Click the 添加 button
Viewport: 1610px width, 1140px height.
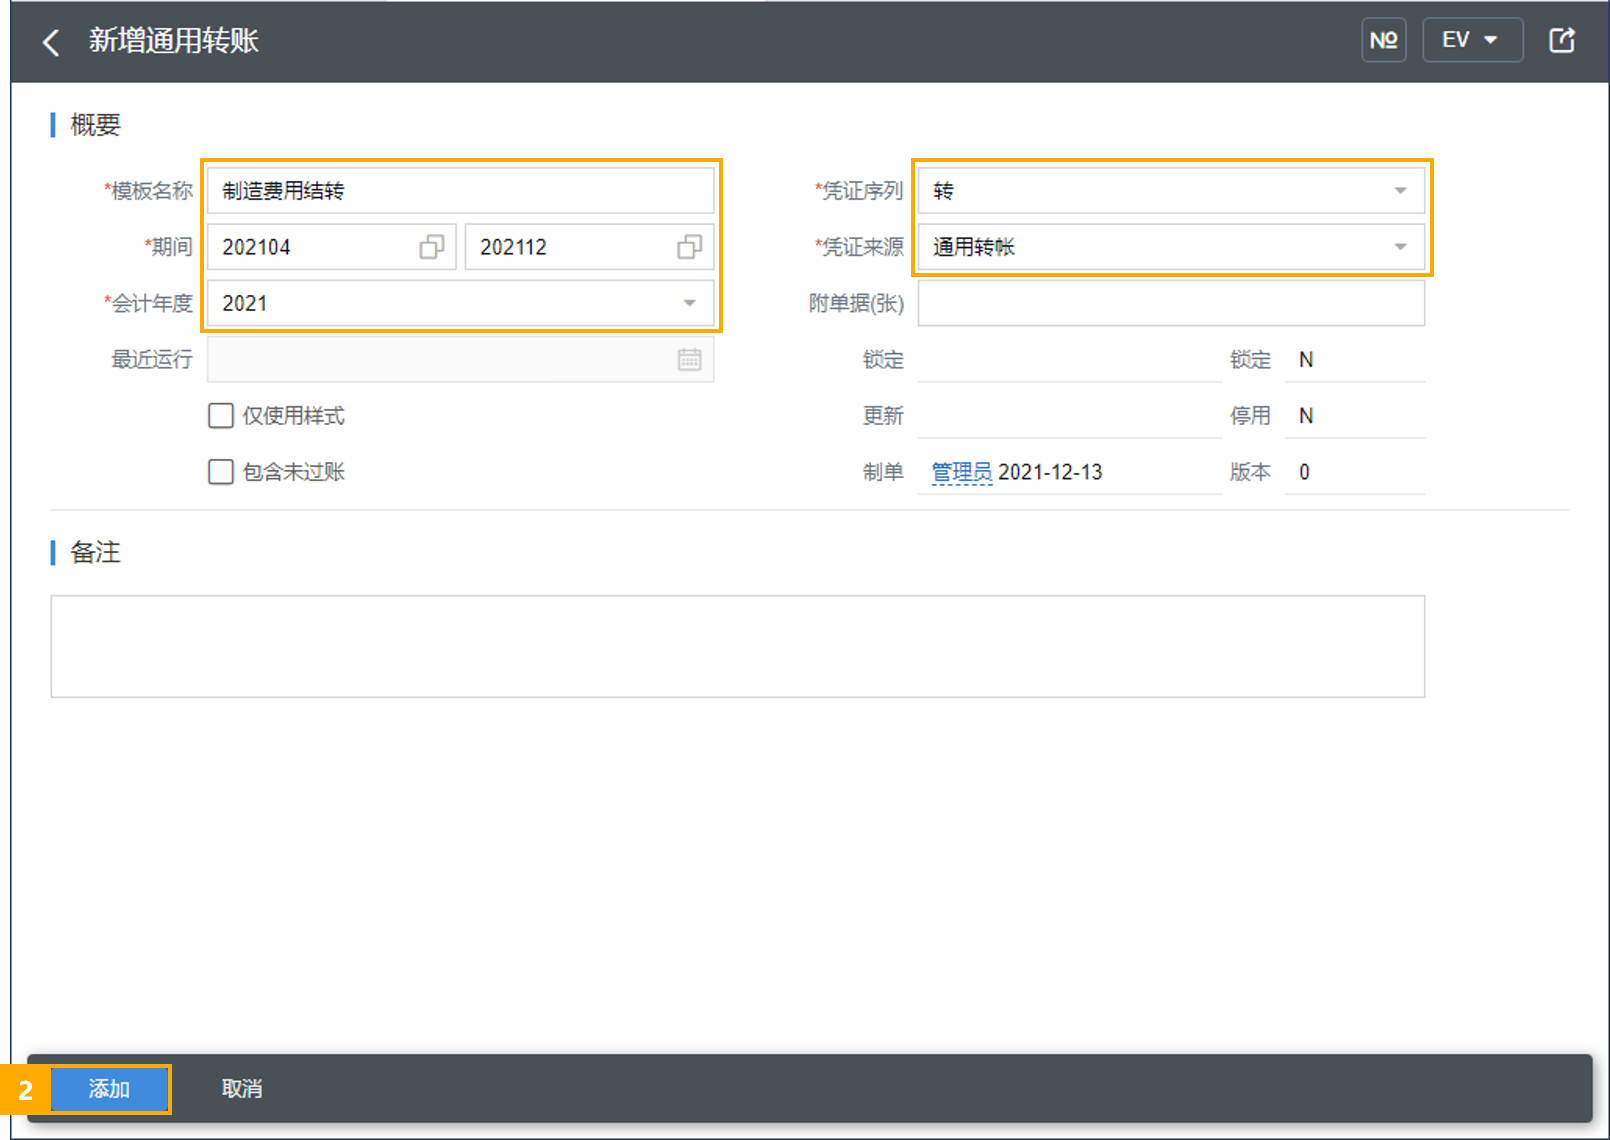pyautogui.click(x=109, y=1089)
